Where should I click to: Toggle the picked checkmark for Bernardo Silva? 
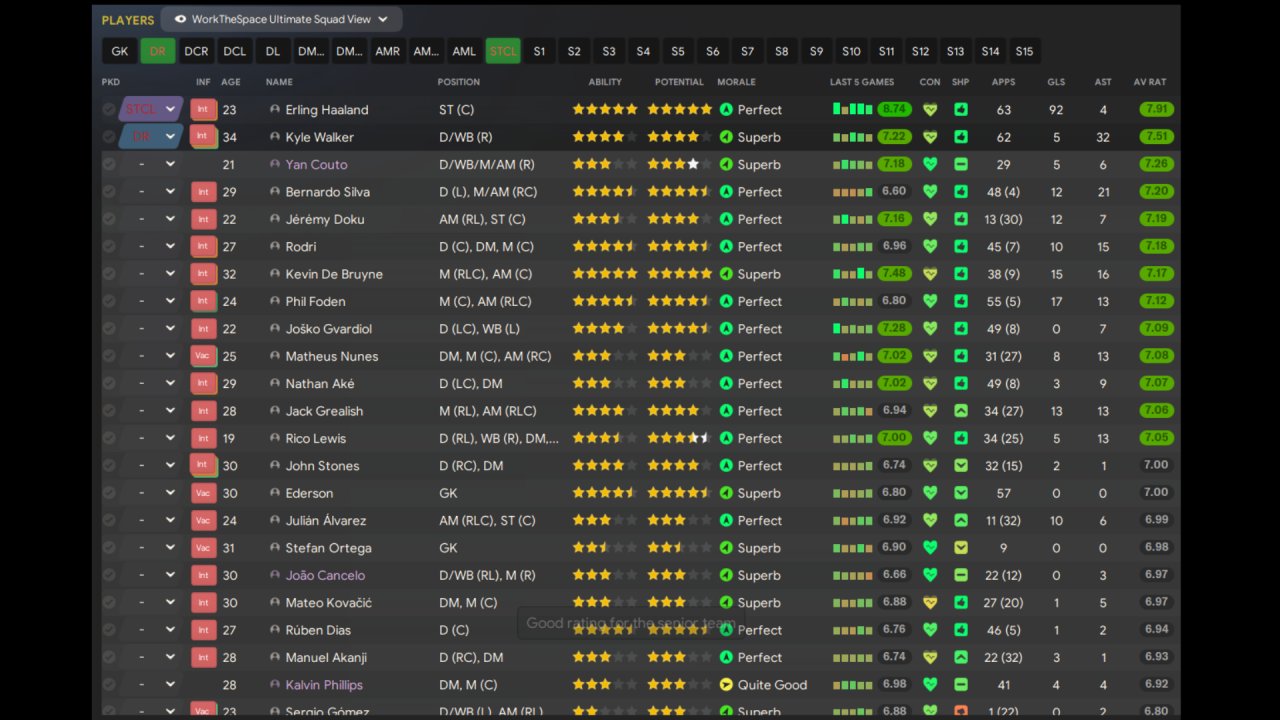click(109, 191)
